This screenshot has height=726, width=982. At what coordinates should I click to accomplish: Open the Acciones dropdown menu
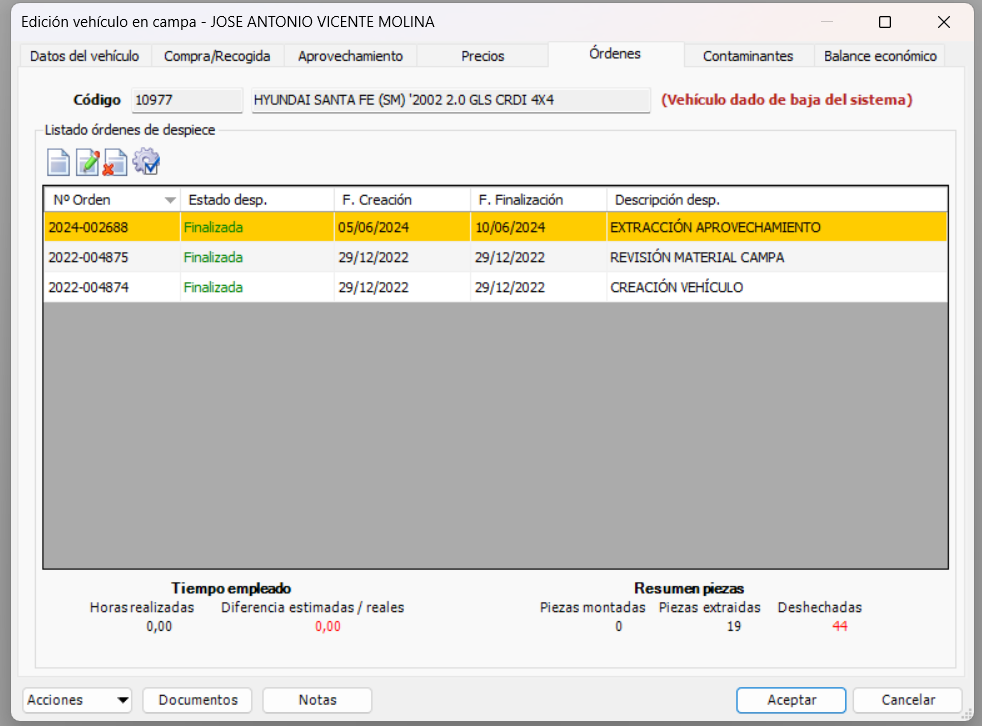point(76,700)
